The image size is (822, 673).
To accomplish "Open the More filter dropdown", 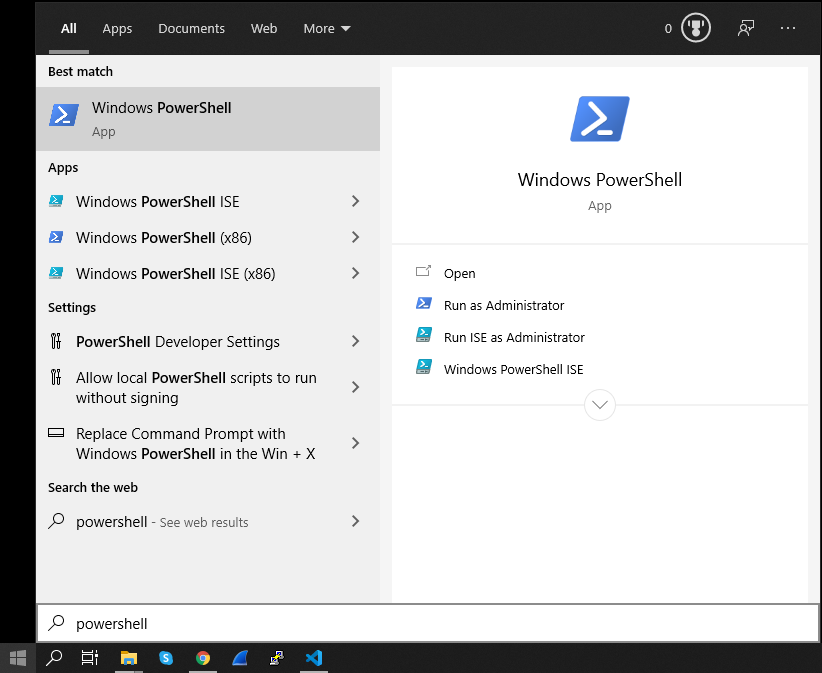I will pyautogui.click(x=327, y=28).
